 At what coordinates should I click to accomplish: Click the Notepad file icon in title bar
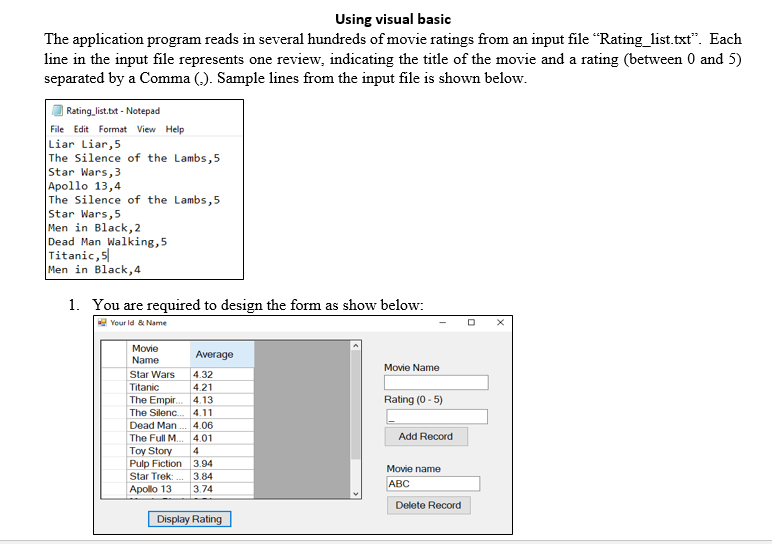pyautogui.click(x=58, y=110)
